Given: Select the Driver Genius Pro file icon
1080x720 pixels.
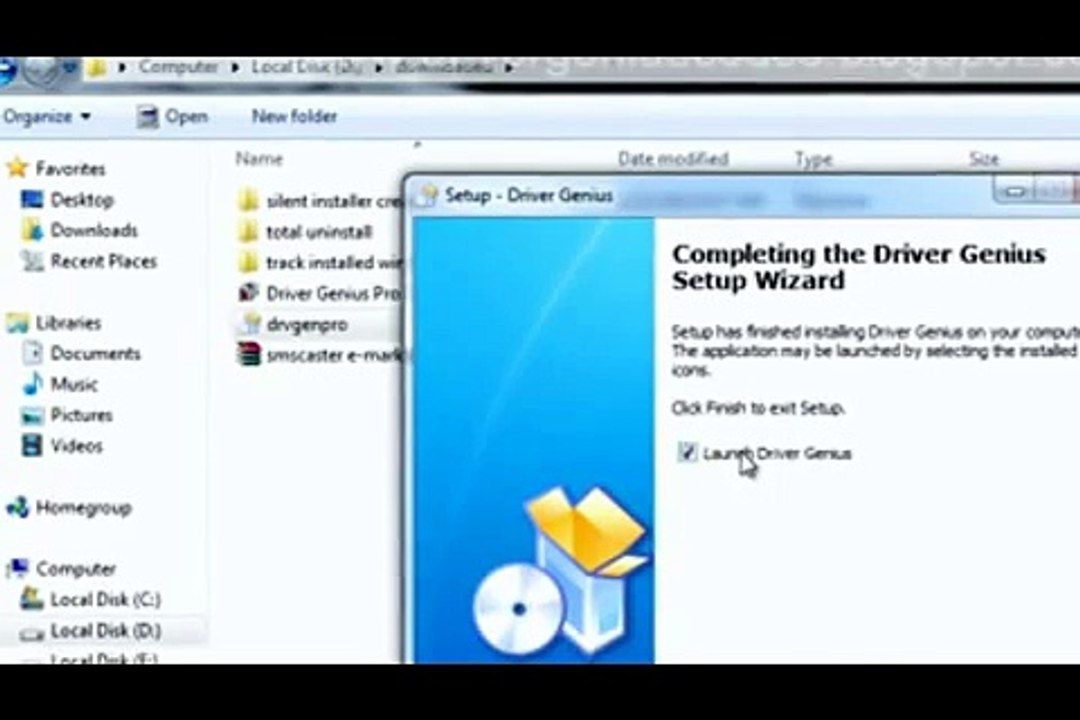Looking at the screenshot, I should 249,293.
